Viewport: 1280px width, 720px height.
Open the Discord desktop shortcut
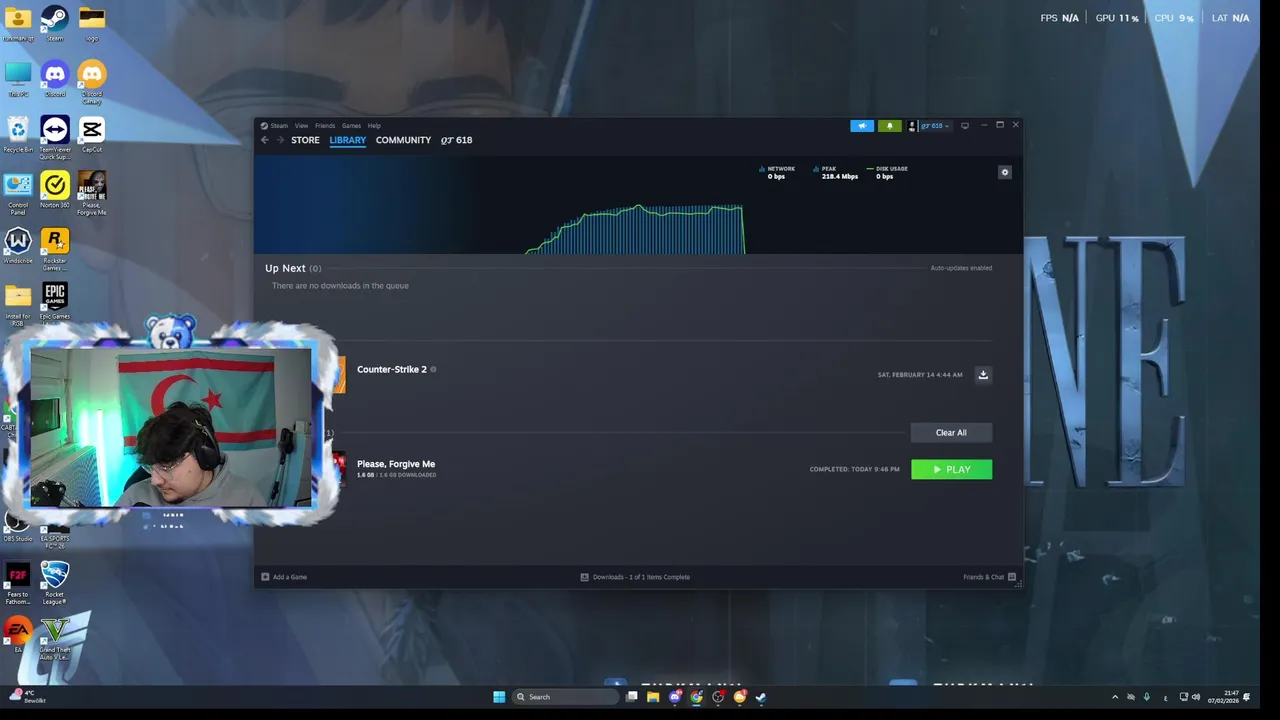[x=55, y=79]
